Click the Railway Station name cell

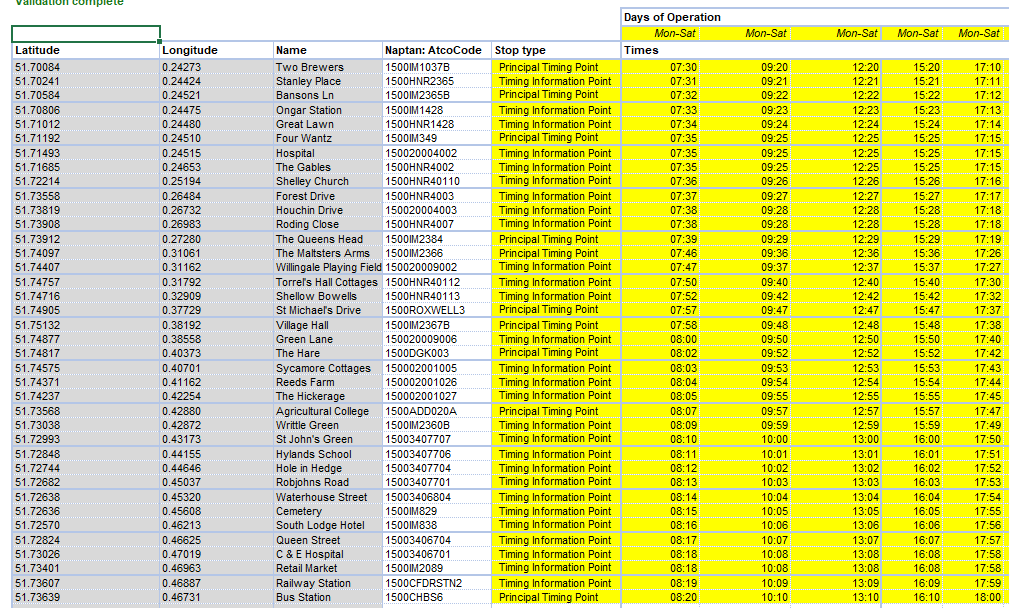pyautogui.click(x=326, y=583)
